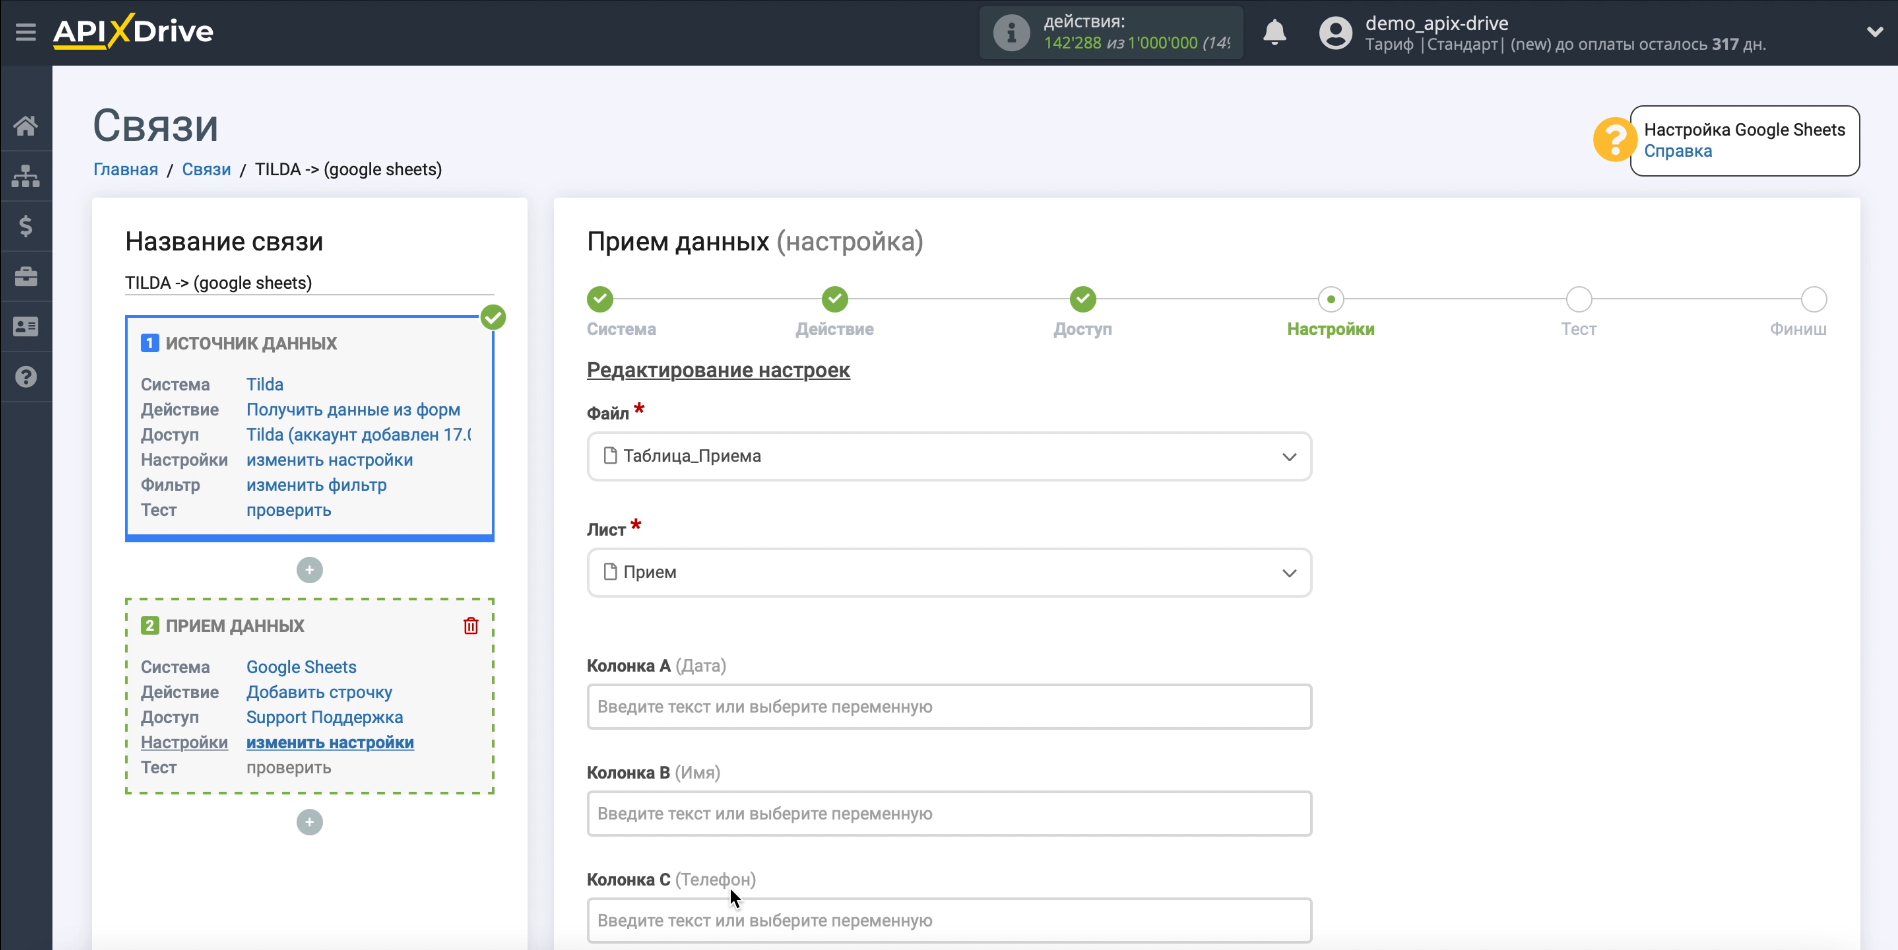Image resolution: width=1898 pixels, height=950 pixels.
Task: Expand the Файл dropdown with Таблица_Приема
Action: (x=948, y=457)
